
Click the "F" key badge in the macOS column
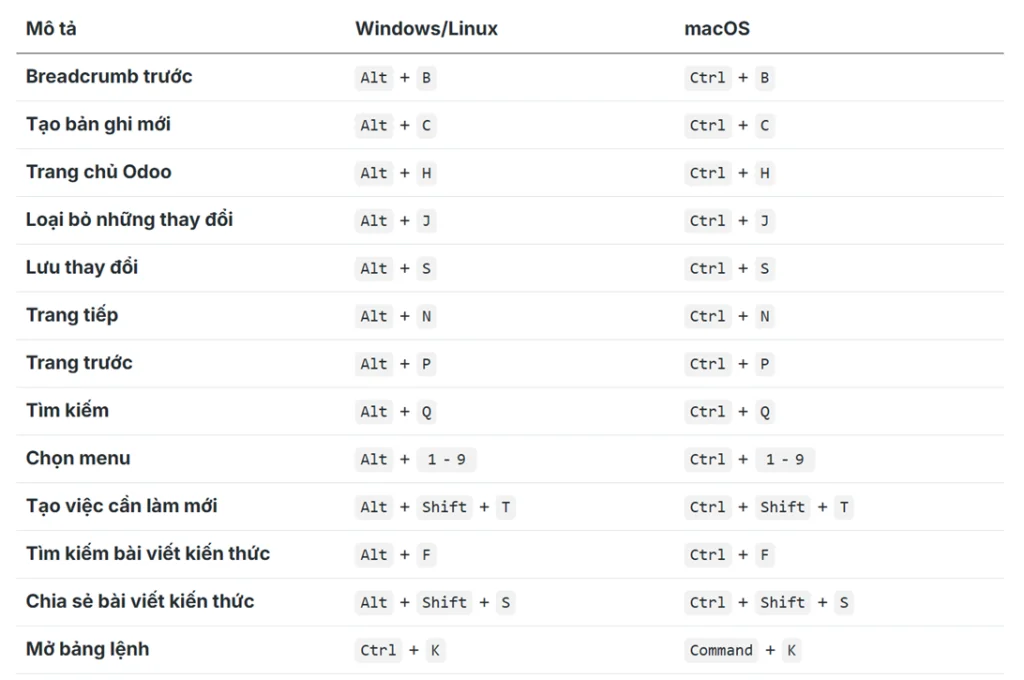[x=764, y=555]
